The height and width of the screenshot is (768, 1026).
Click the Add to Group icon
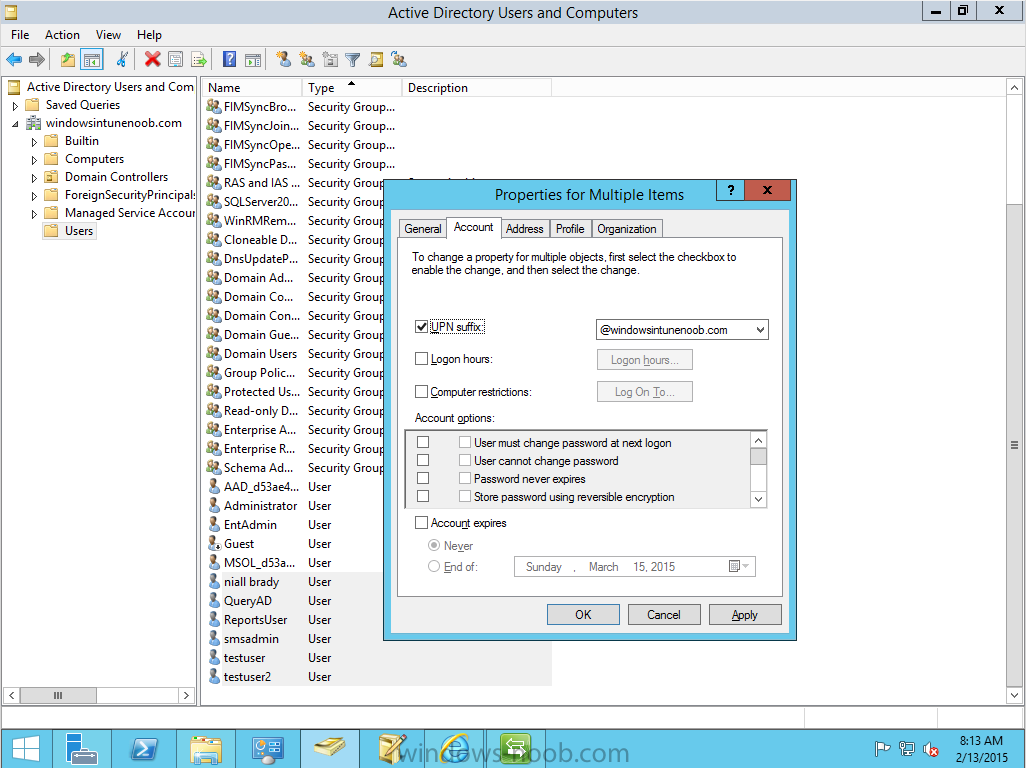399,60
